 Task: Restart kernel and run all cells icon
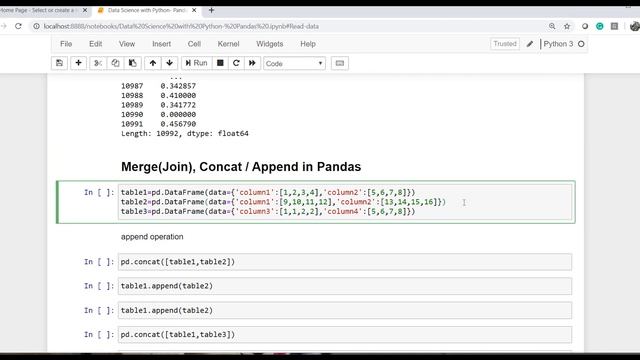click(252, 63)
